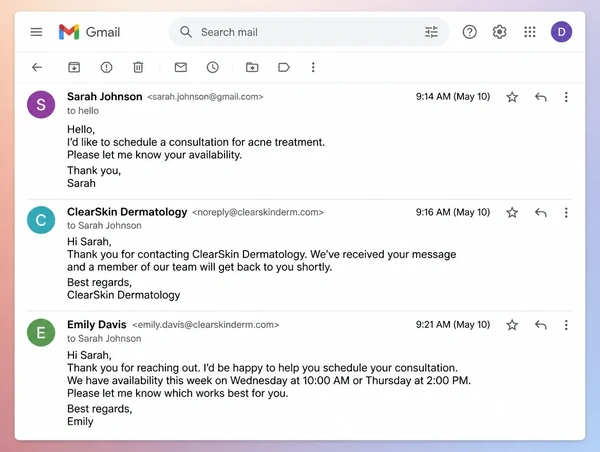Click ClearSkin Dermatology's teal C avatar
This screenshot has width=600, height=452.
(41, 220)
